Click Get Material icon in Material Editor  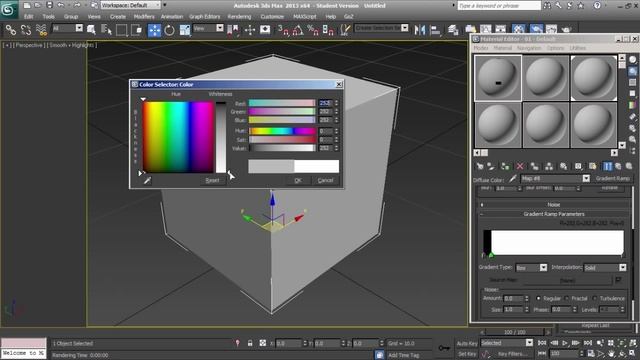480,166
